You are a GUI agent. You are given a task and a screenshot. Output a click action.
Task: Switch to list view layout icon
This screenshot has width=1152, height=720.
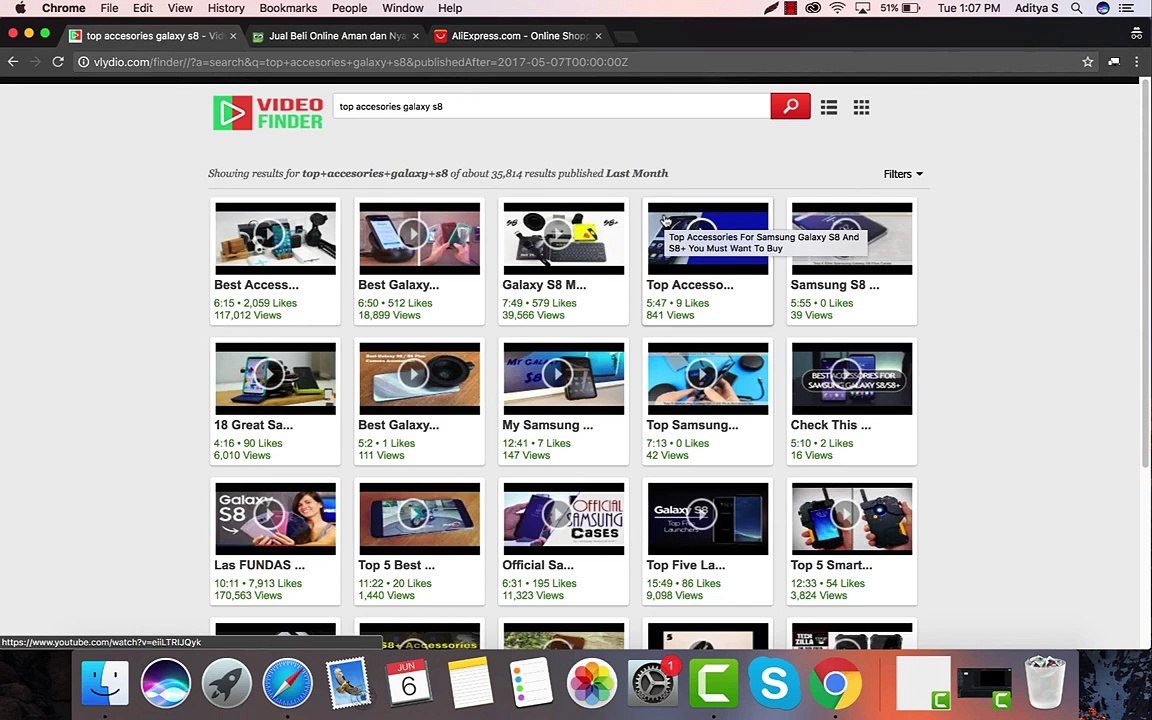(x=829, y=107)
